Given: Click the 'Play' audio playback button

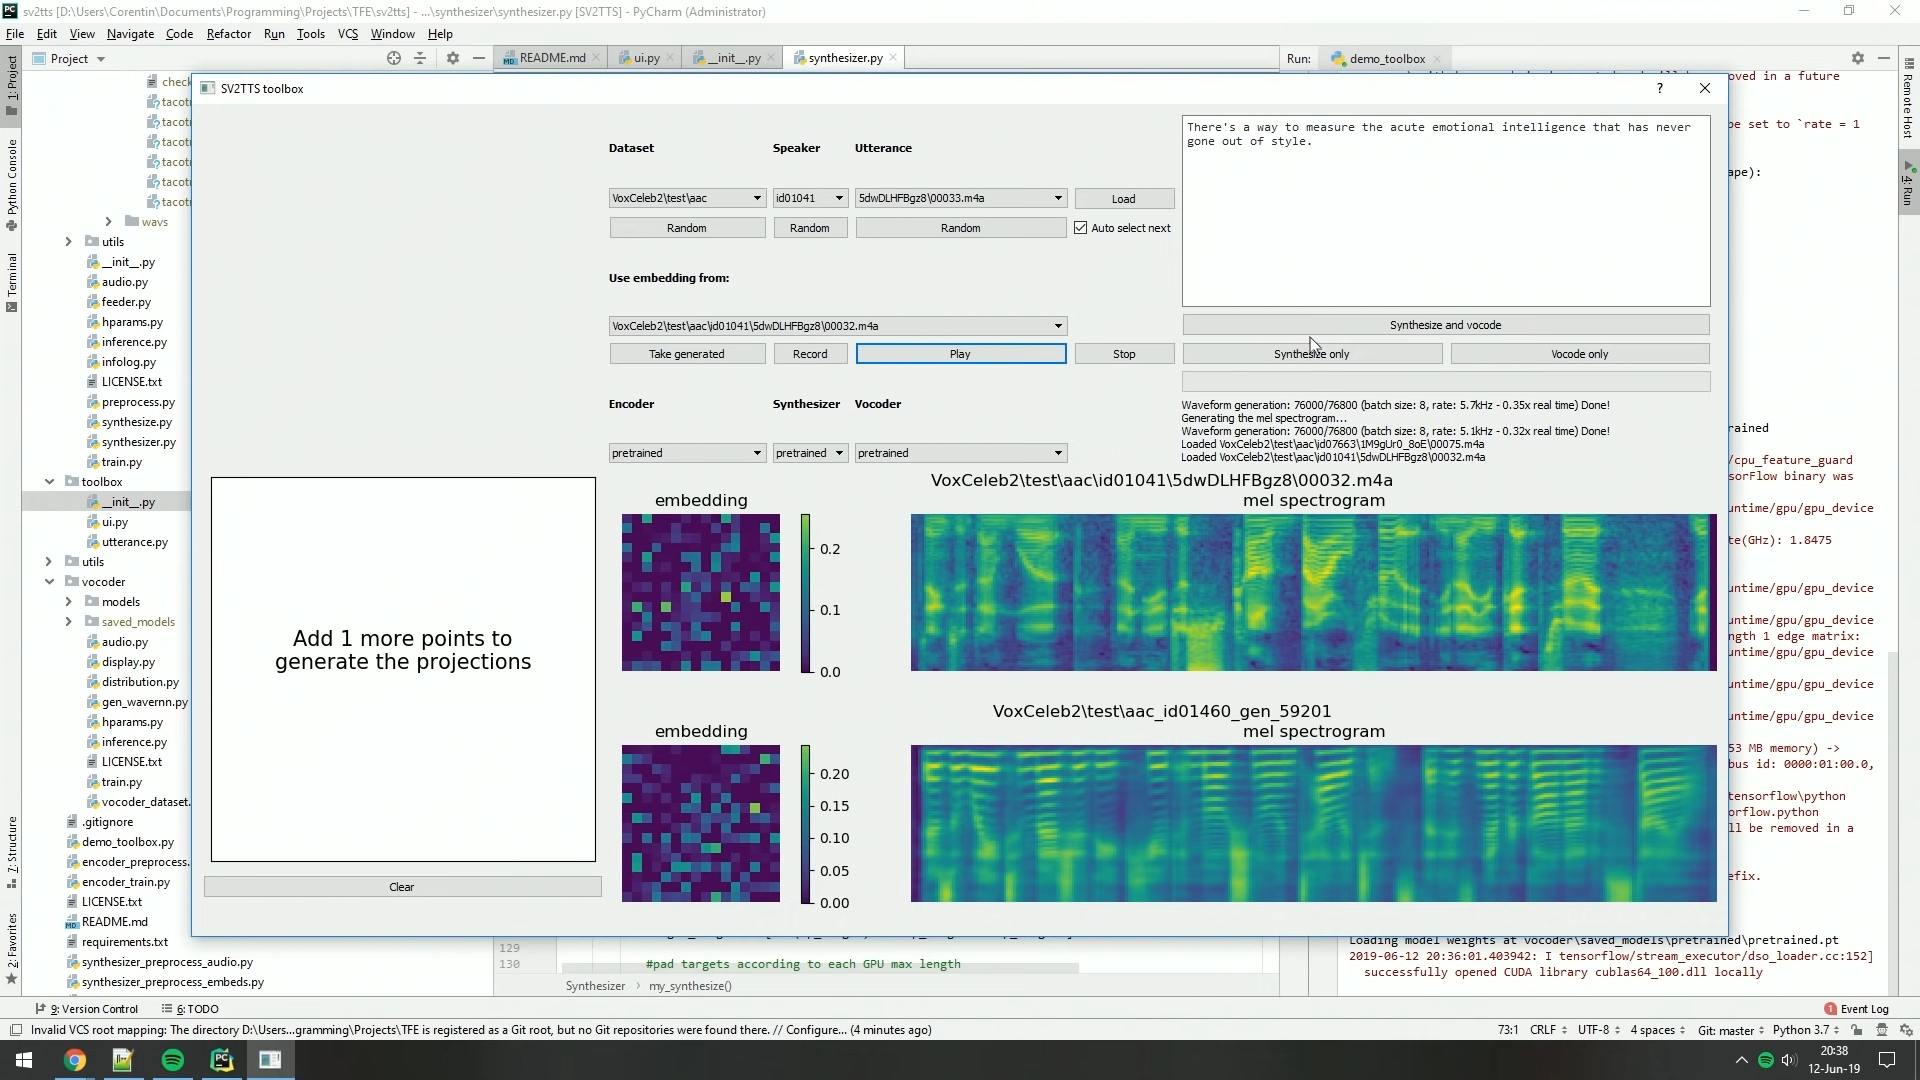Looking at the screenshot, I should pos(960,353).
